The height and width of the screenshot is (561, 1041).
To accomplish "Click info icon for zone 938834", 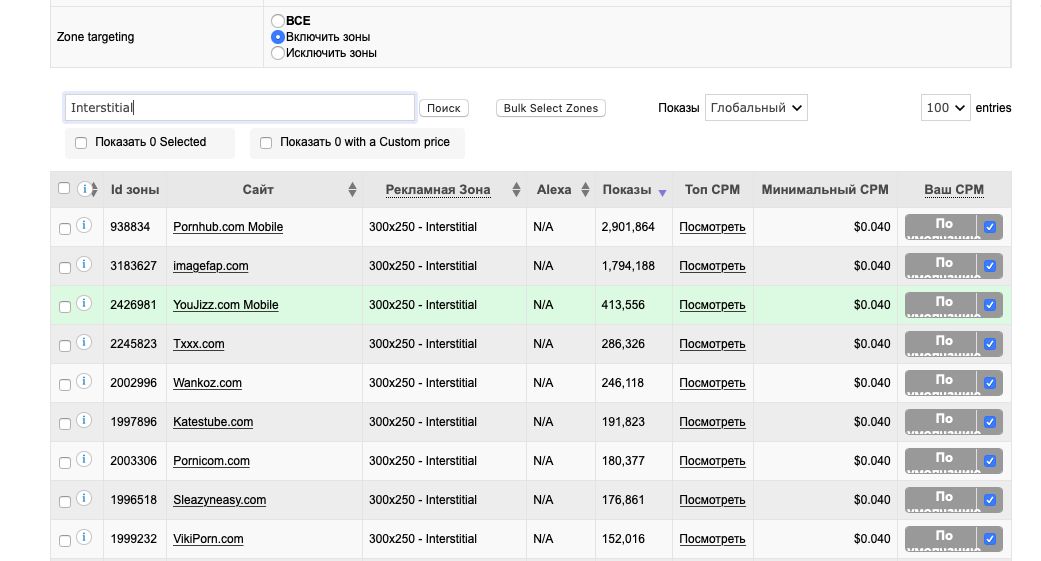I will coord(85,226).
